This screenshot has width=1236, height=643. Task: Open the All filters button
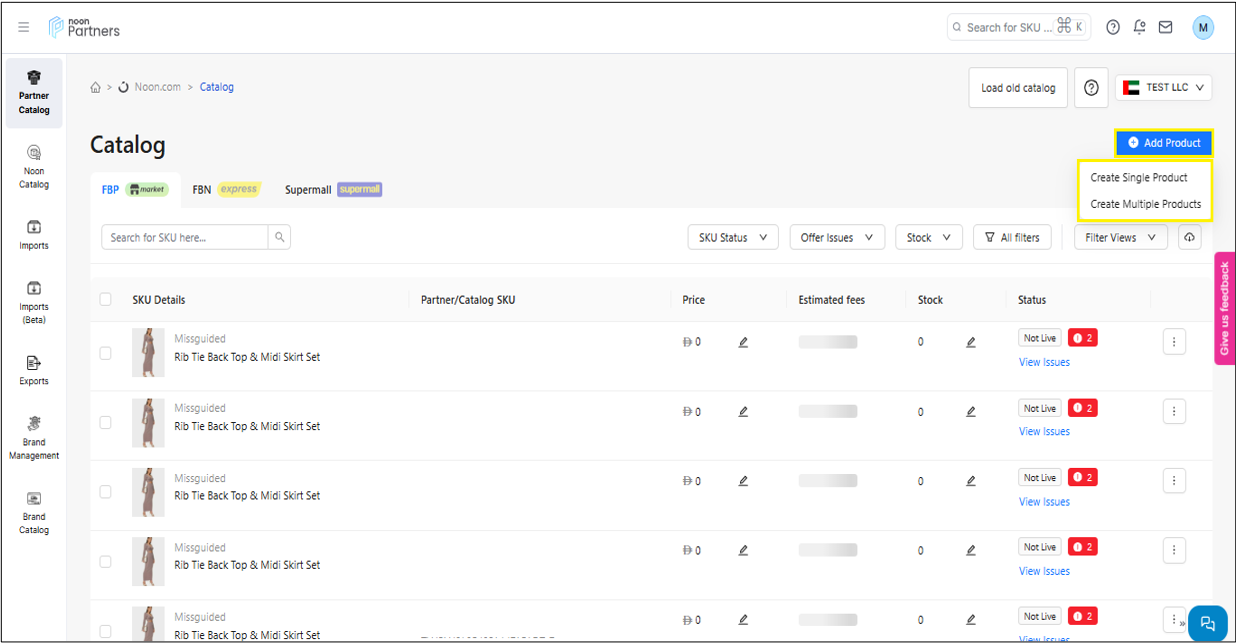pyautogui.click(x=1012, y=237)
